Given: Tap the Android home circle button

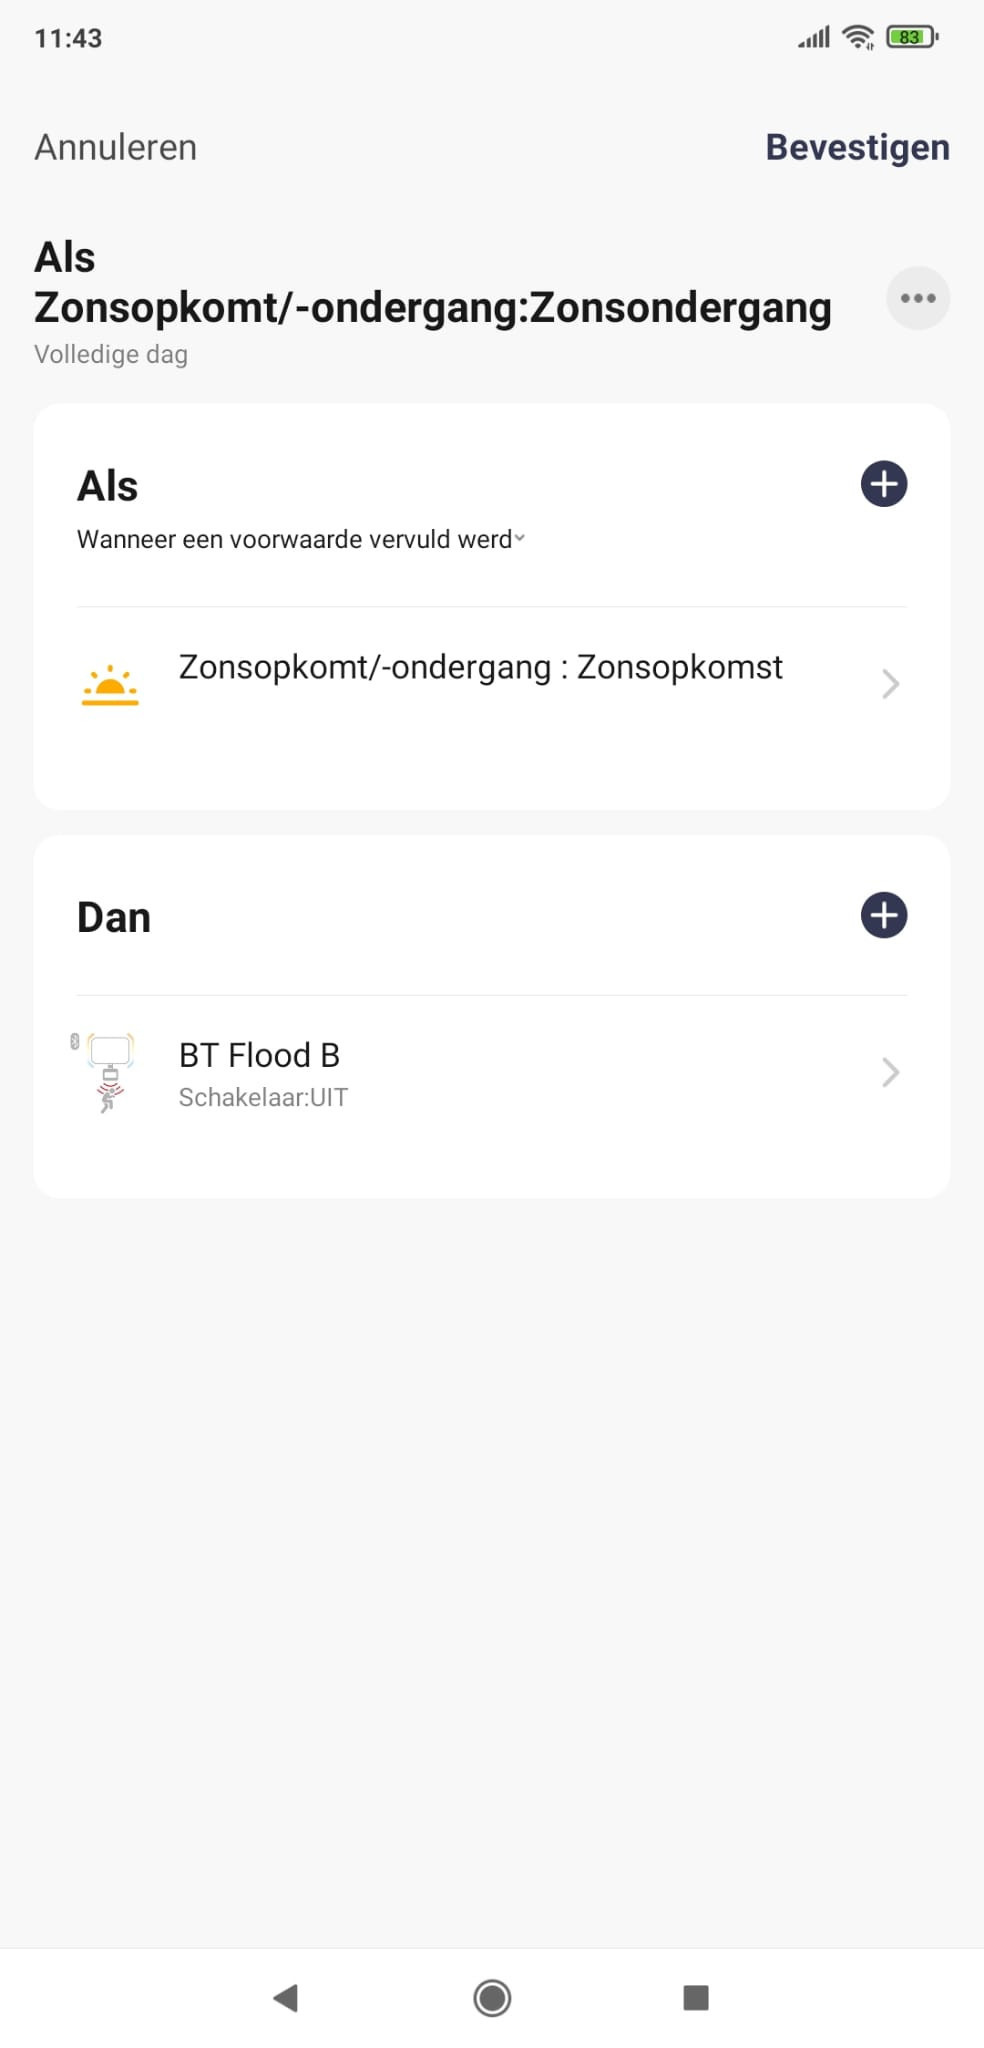Looking at the screenshot, I should pos(492,1998).
